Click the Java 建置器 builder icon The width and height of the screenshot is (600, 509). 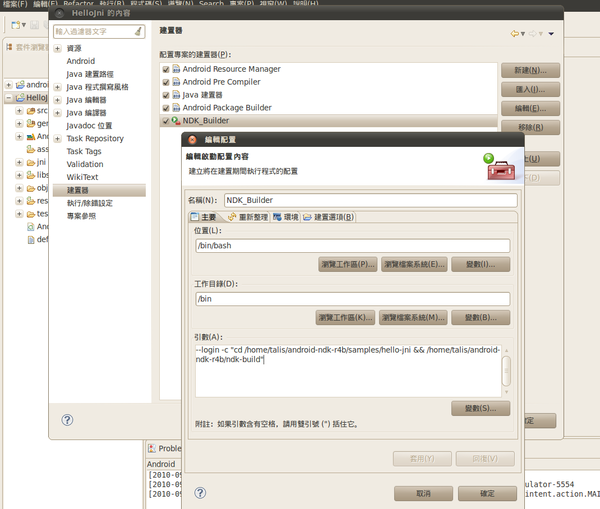tap(176, 95)
